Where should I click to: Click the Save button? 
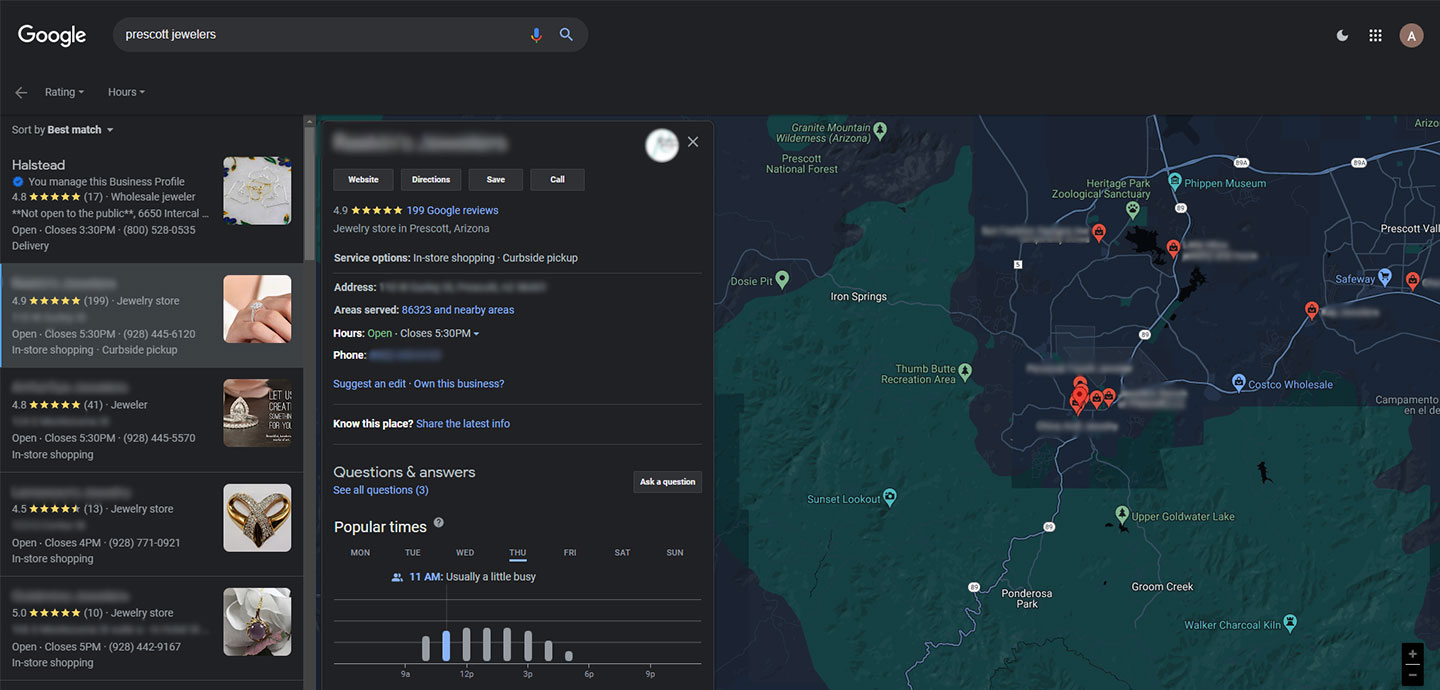click(496, 179)
